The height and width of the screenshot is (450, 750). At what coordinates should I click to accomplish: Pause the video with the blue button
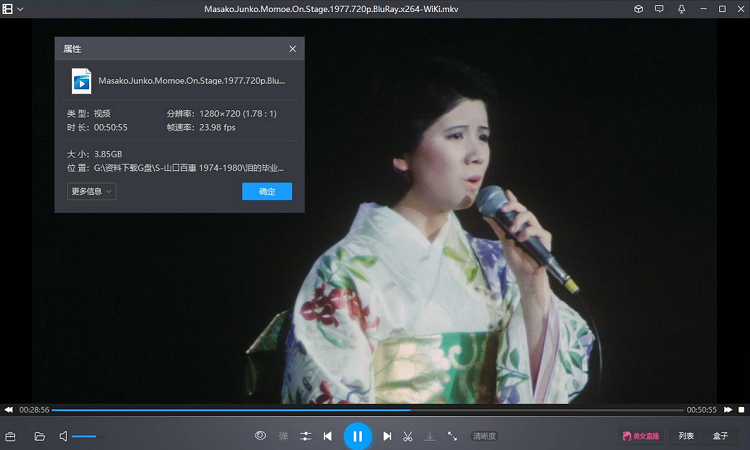pos(357,436)
